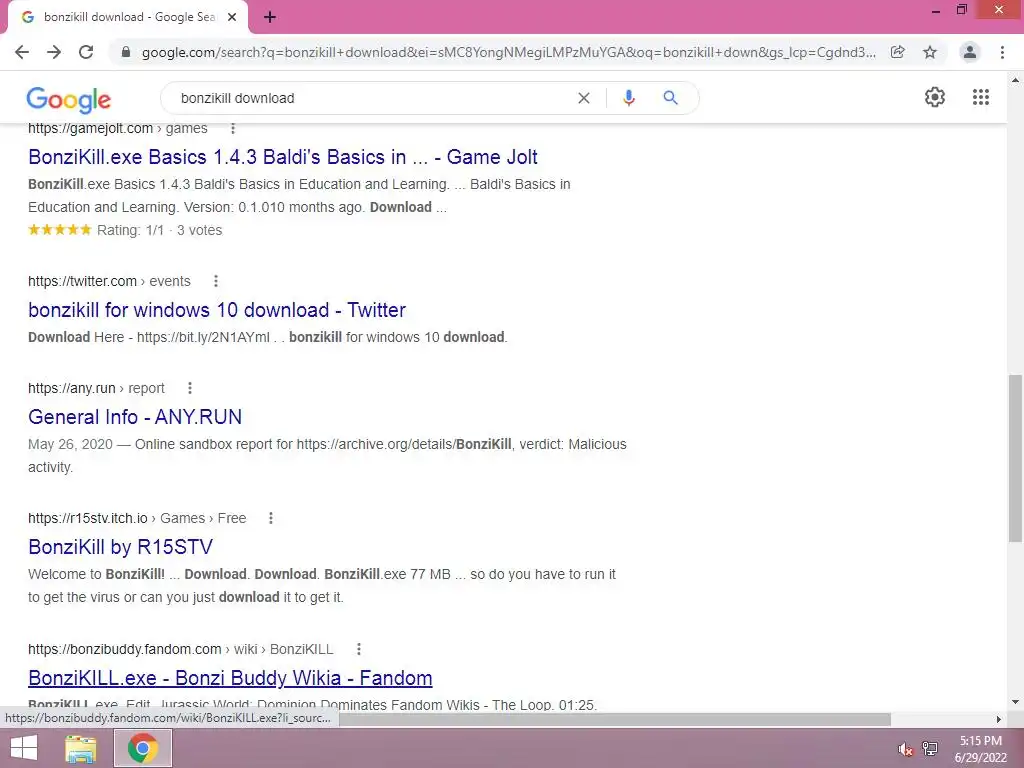Viewport: 1024px width, 768px height.
Task: Open more options for the any.run result
Action: (190, 388)
